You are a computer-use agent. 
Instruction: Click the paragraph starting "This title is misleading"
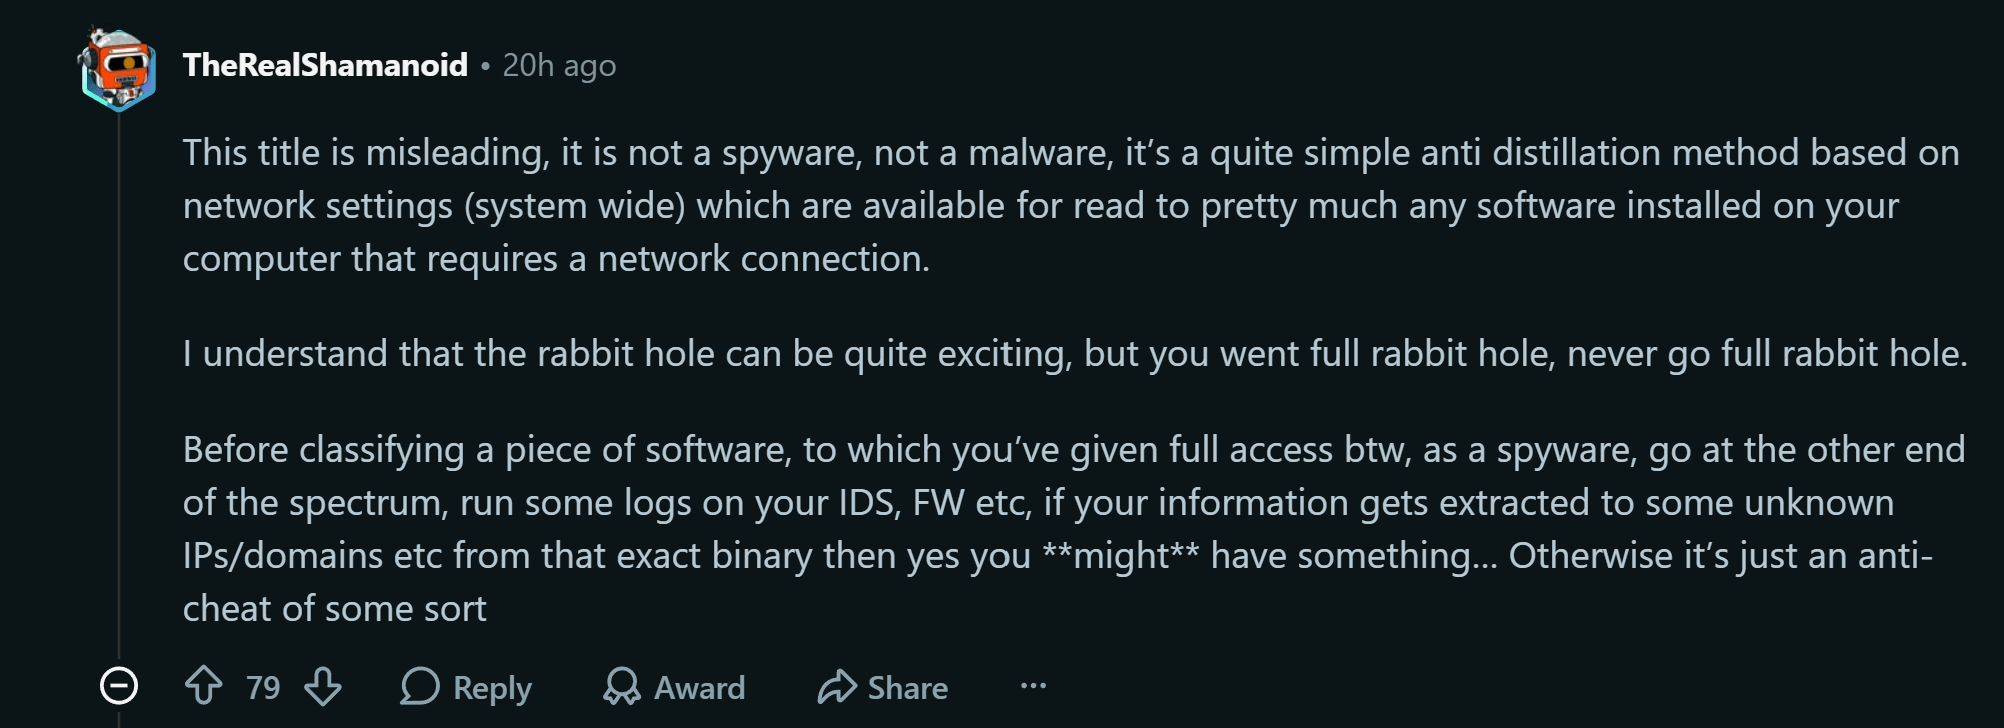[x=1071, y=205]
